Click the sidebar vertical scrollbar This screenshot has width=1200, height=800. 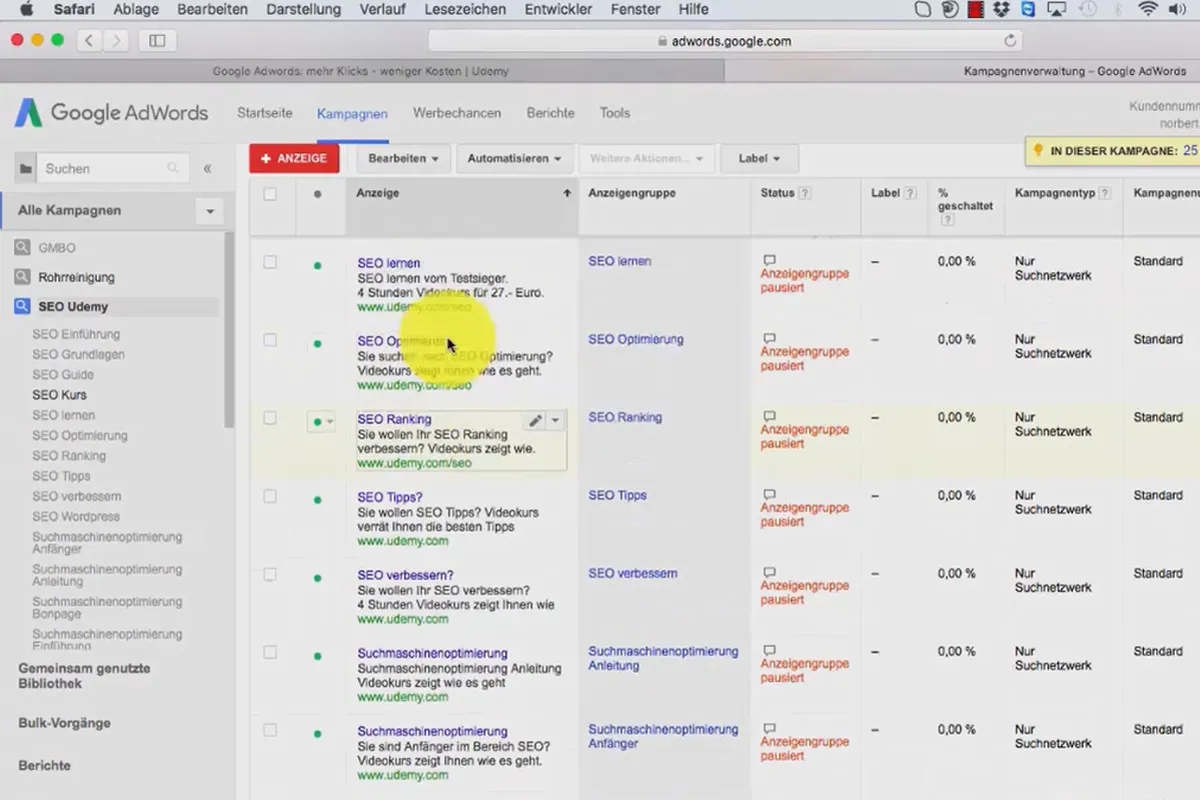(229, 330)
